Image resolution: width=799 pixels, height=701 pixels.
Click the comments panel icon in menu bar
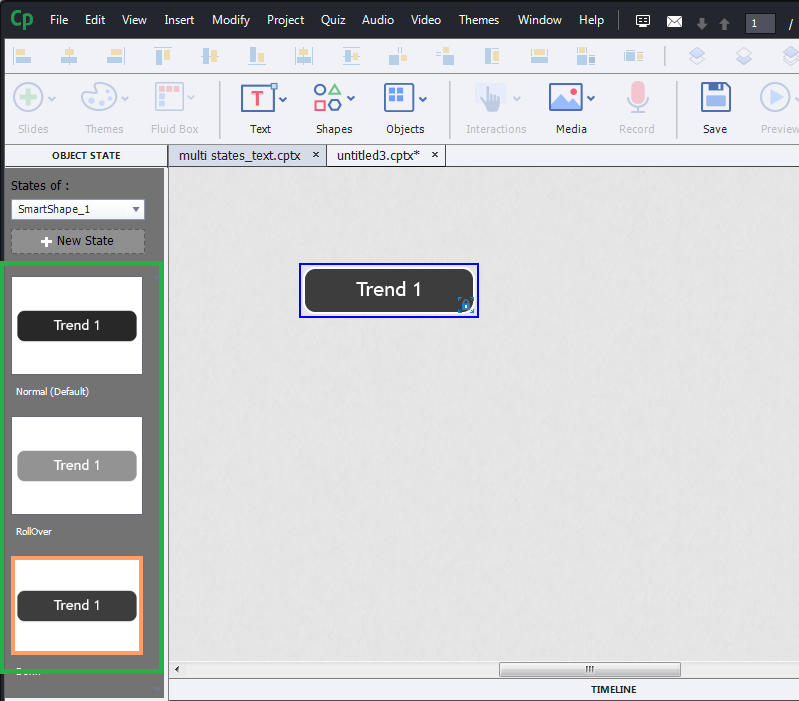pyautogui.click(x=643, y=21)
